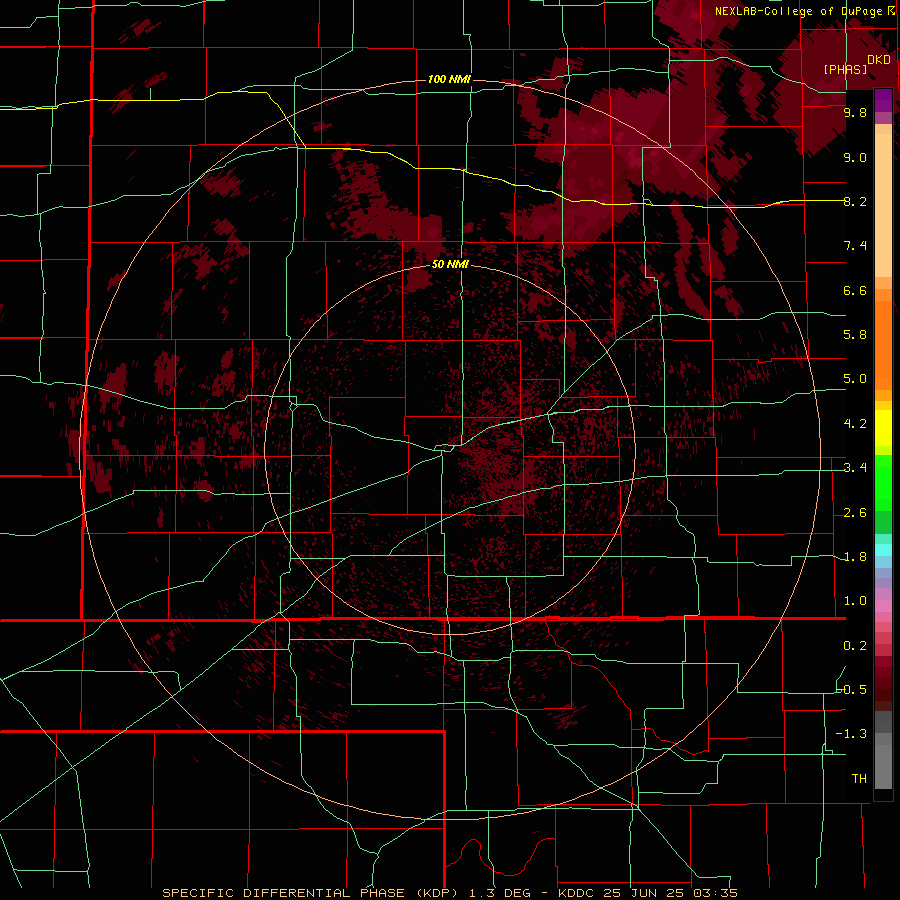Click the TH threshold label on the legend
The height and width of the screenshot is (900, 900).
pyautogui.click(x=859, y=779)
